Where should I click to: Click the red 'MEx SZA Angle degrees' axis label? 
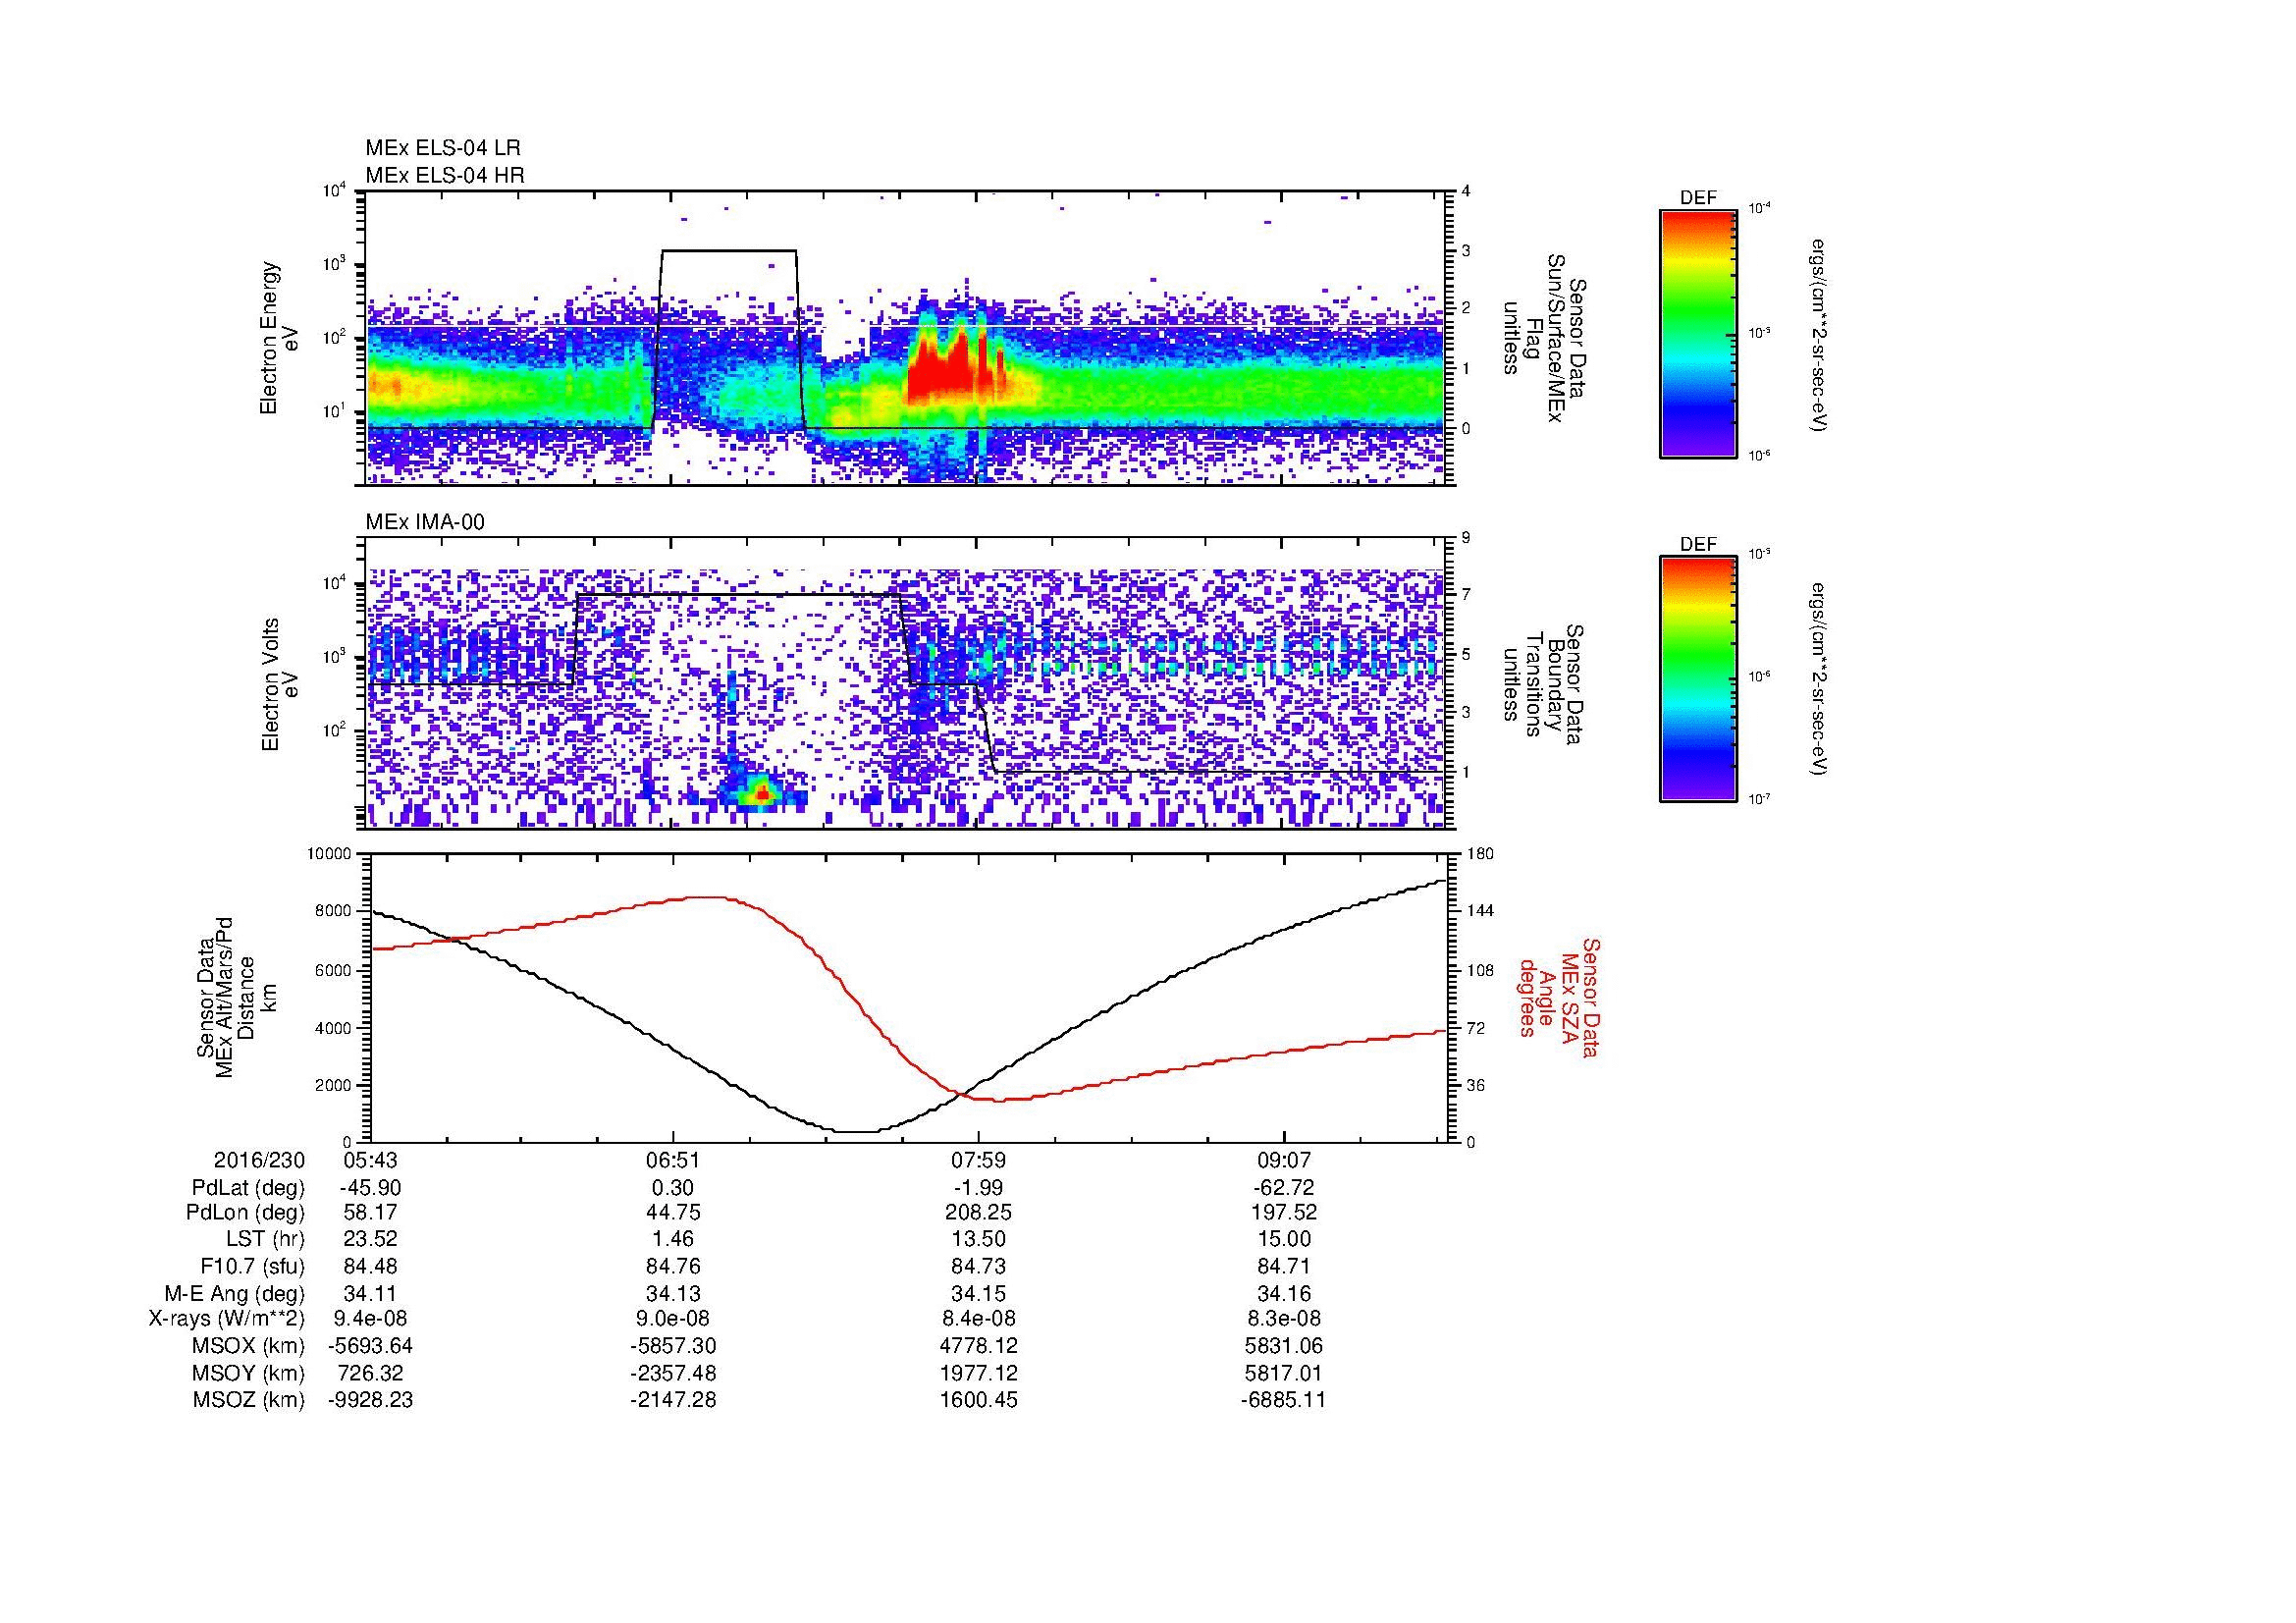coord(1560,997)
